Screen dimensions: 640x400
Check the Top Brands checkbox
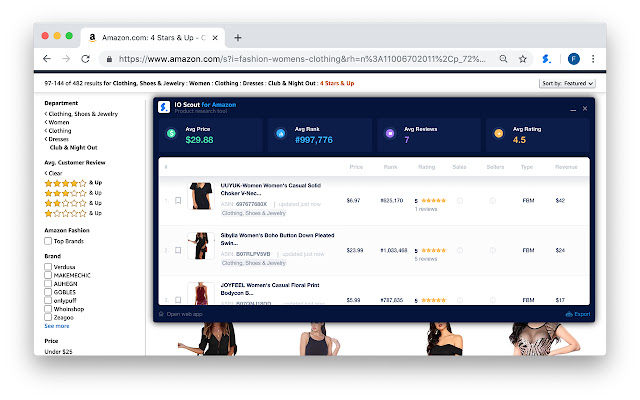tap(48, 241)
